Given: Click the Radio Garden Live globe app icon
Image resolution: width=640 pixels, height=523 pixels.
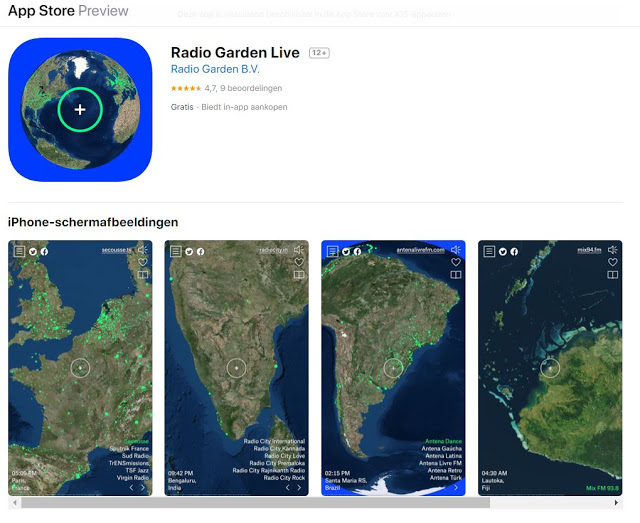Looking at the screenshot, I should pyautogui.click(x=80, y=110).
